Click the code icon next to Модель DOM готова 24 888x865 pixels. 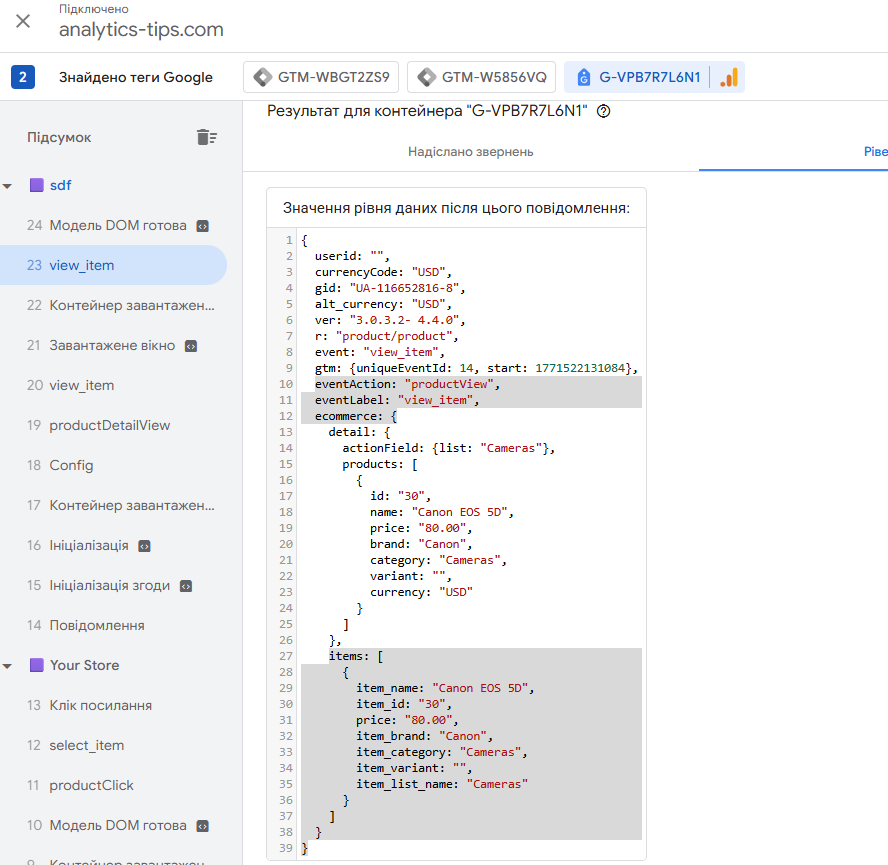[x=202, y=226]
